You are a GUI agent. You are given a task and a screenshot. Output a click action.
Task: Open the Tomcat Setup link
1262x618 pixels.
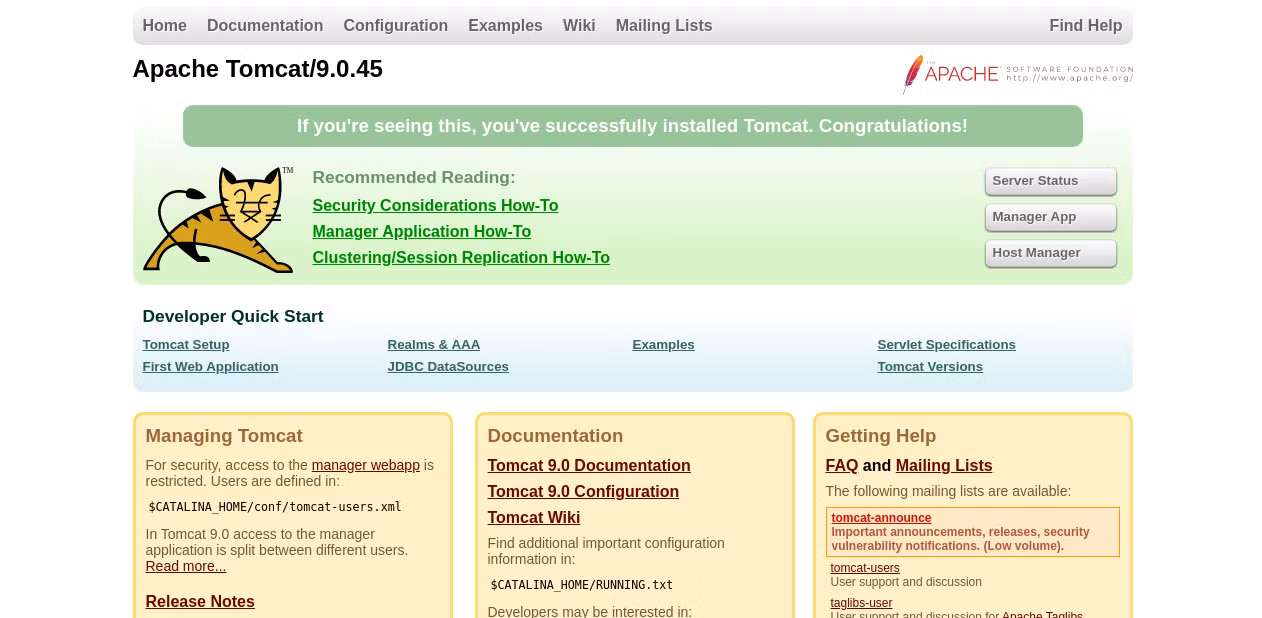186,345
